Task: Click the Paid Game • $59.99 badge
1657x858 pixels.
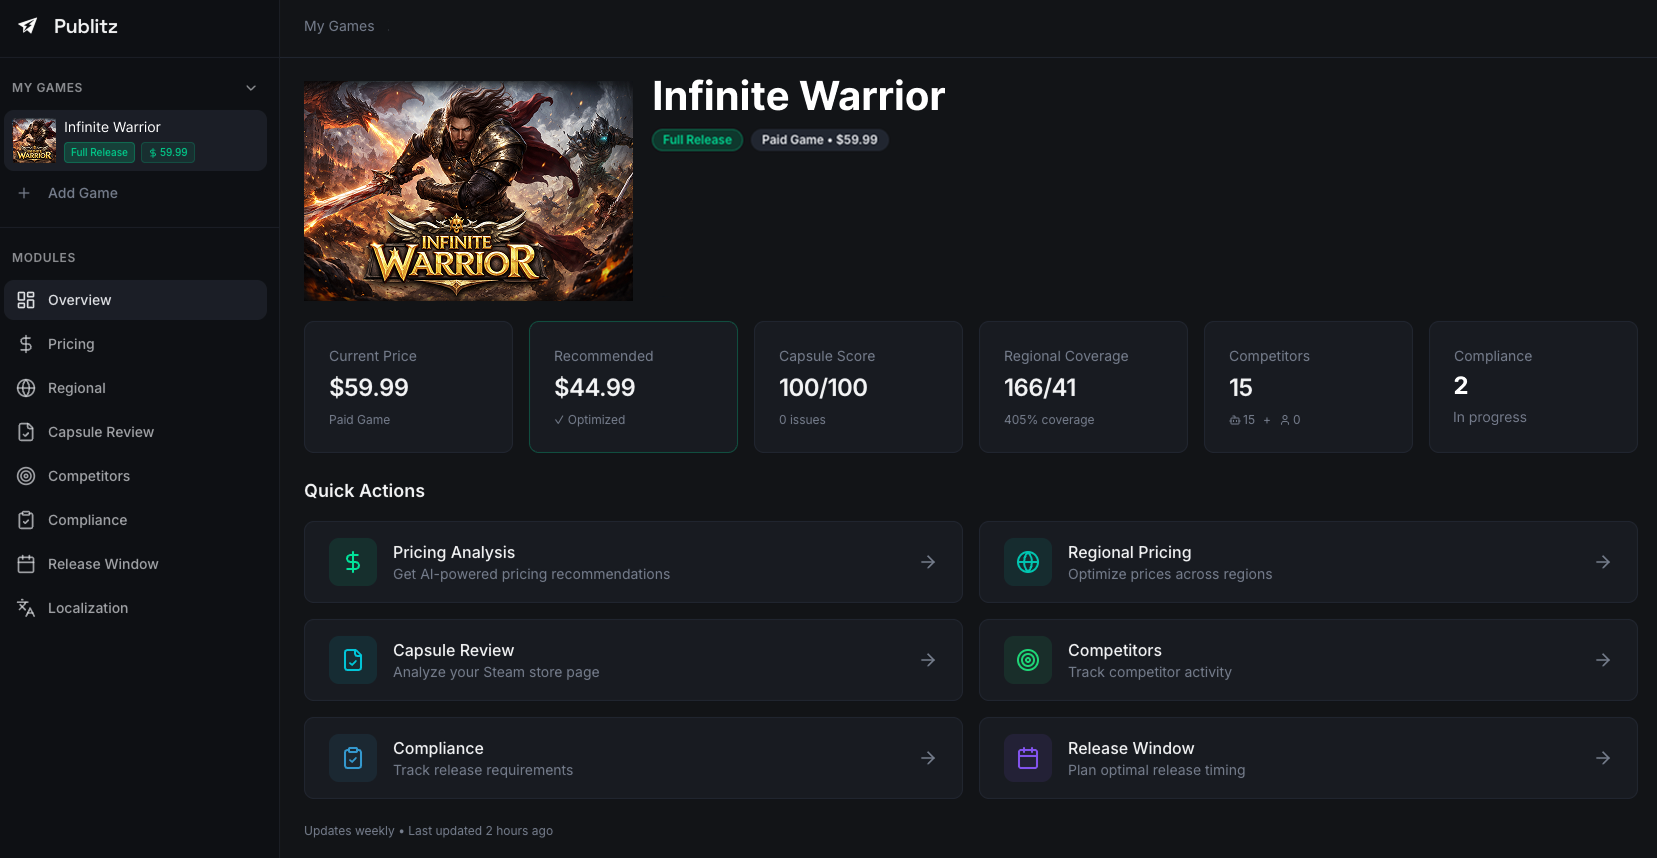Action: tap(819, 140)
